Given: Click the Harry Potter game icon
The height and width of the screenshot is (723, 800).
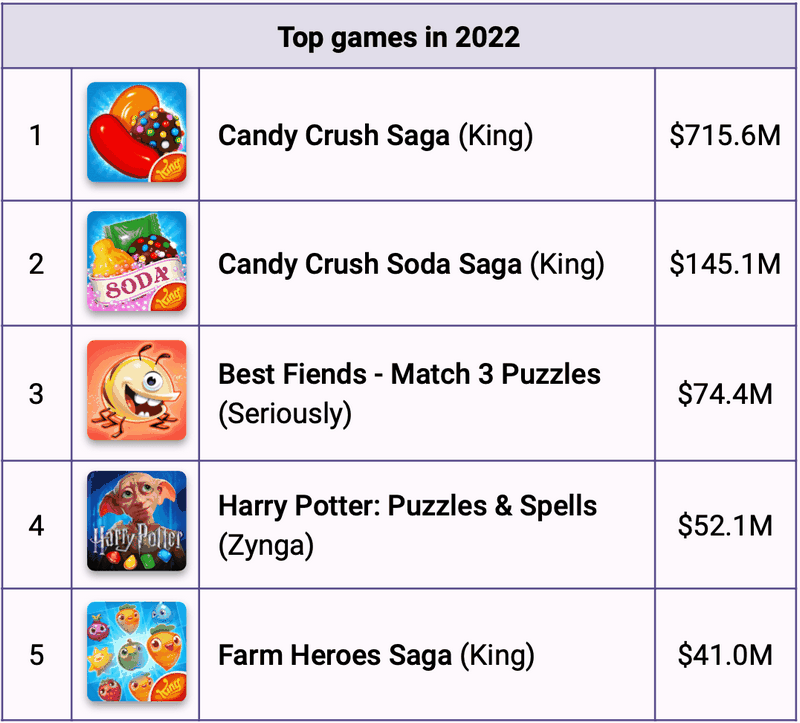Looking at the screenshot, I should click(x=136, y=522).
